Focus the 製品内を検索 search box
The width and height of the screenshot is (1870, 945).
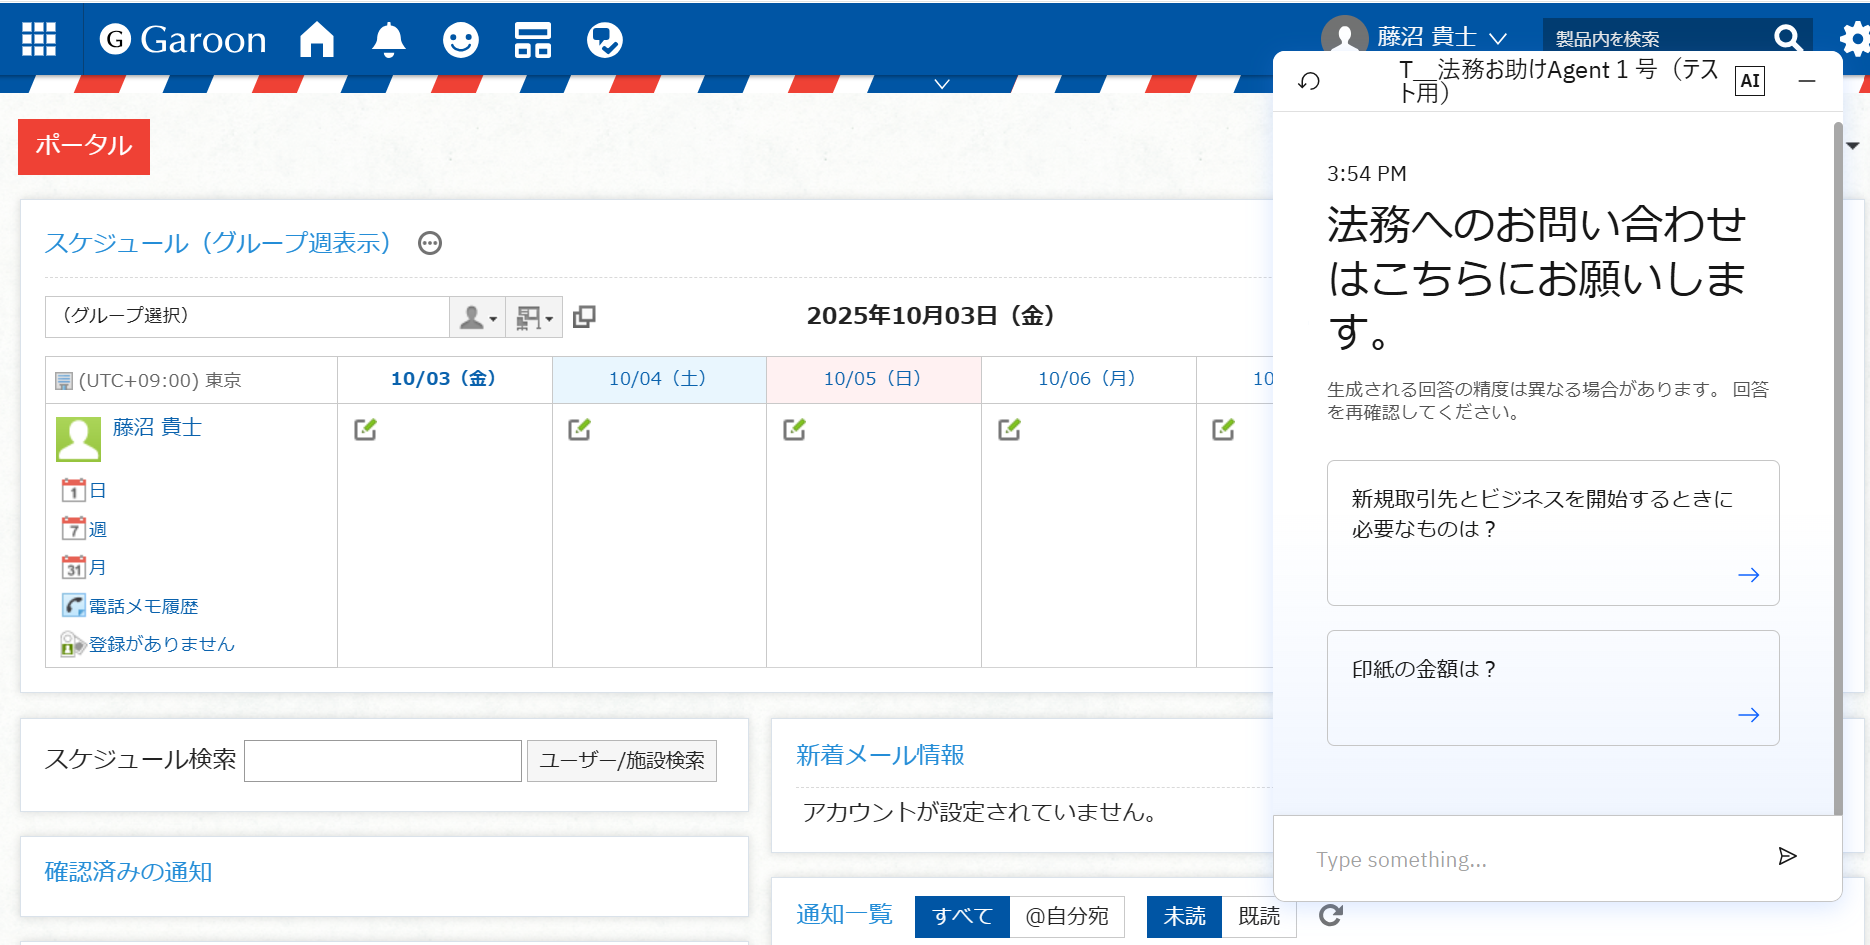[1656, 38]
